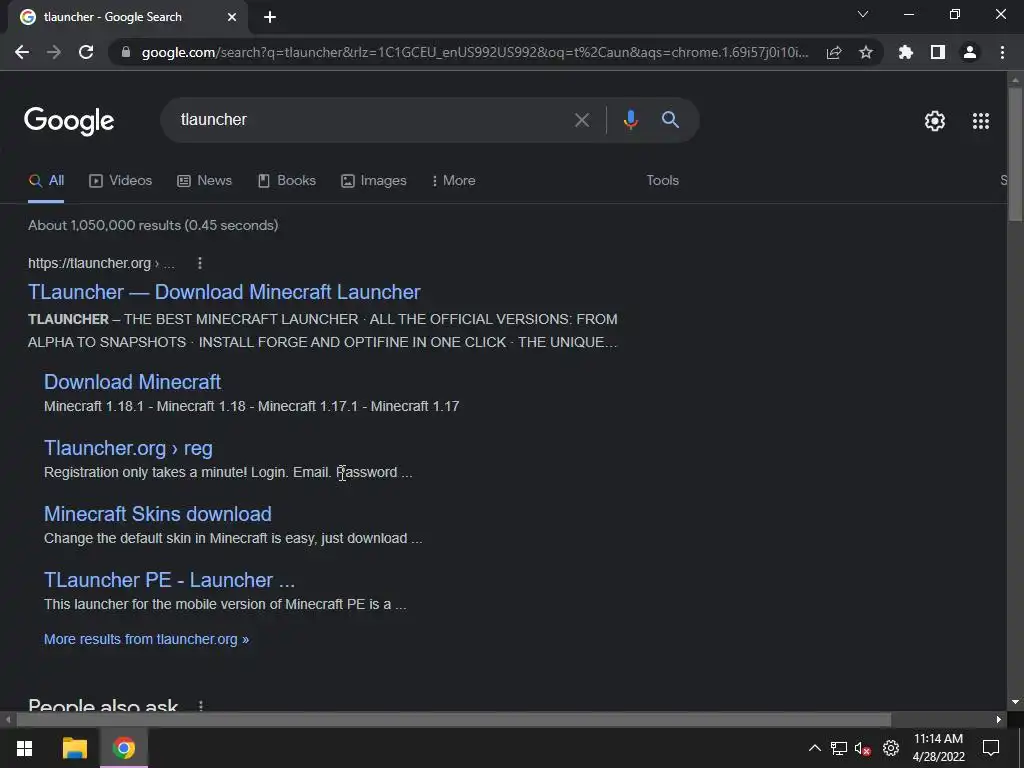Open File Explorer from the taskbar

pyautogui.click(x=74, y=748)
